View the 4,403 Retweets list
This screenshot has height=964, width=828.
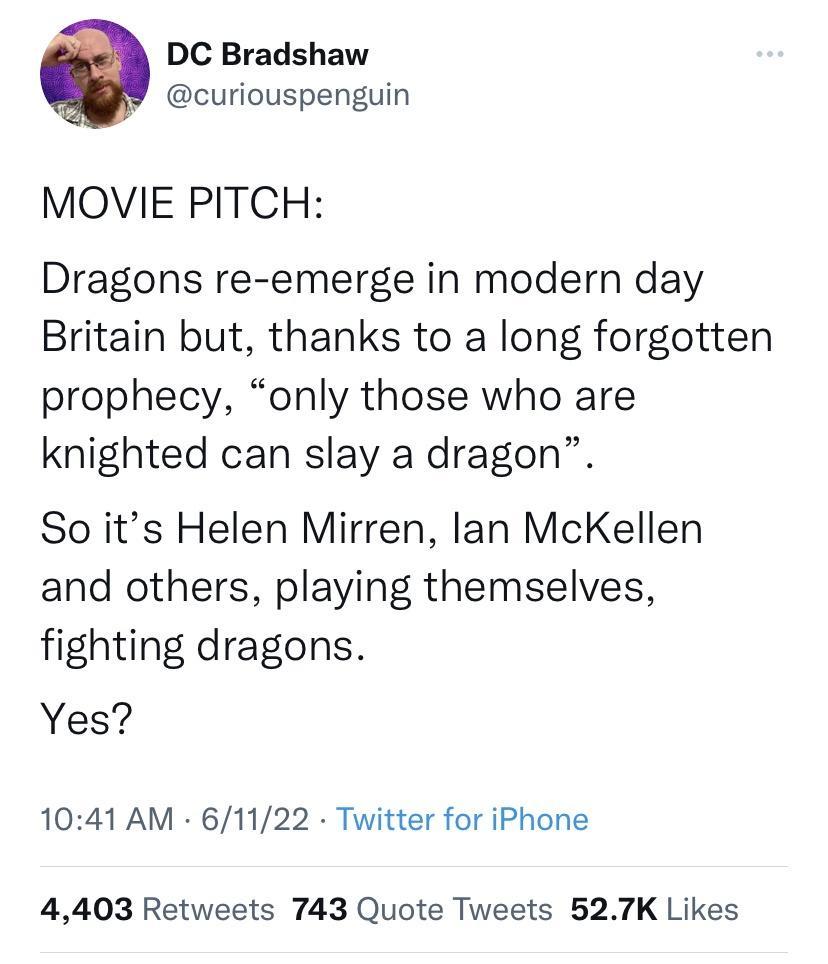point(157,909)
